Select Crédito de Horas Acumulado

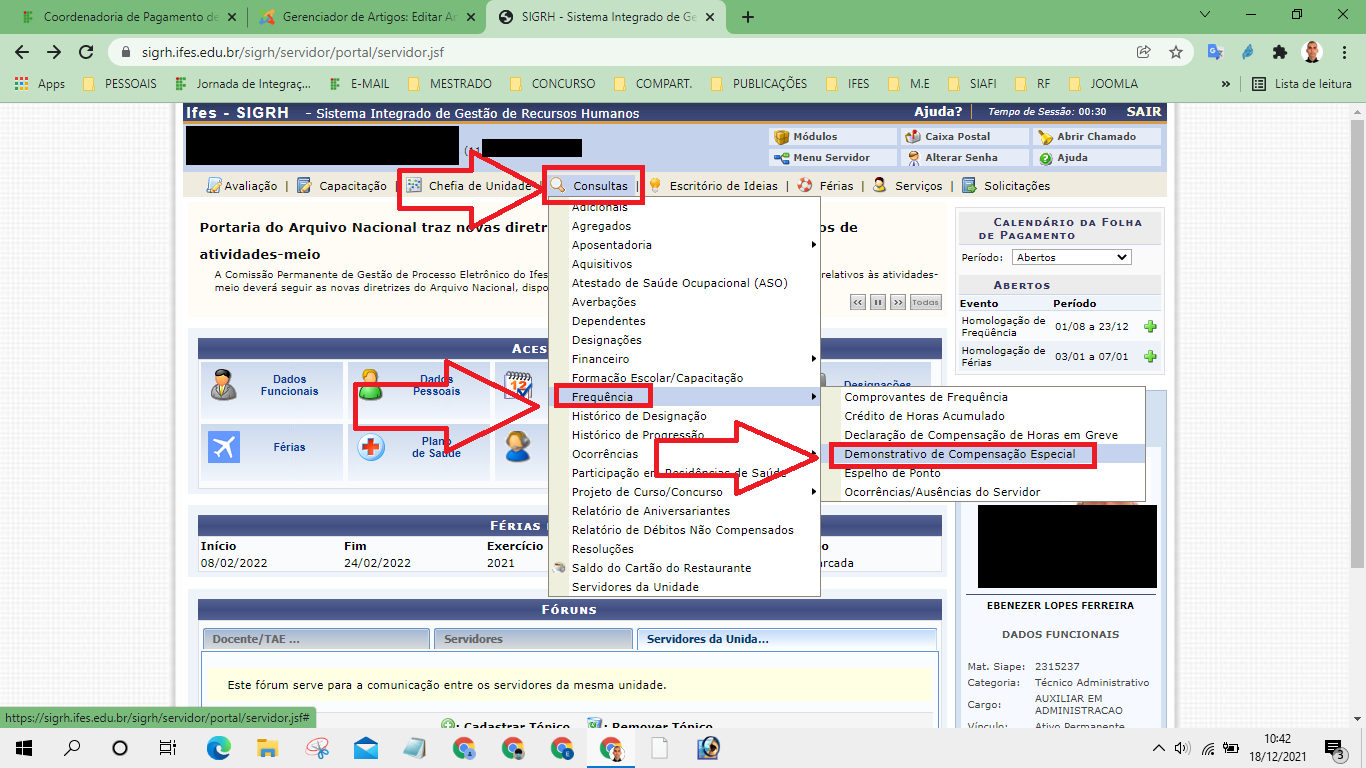pyautogui.click(x=924, y=416)
